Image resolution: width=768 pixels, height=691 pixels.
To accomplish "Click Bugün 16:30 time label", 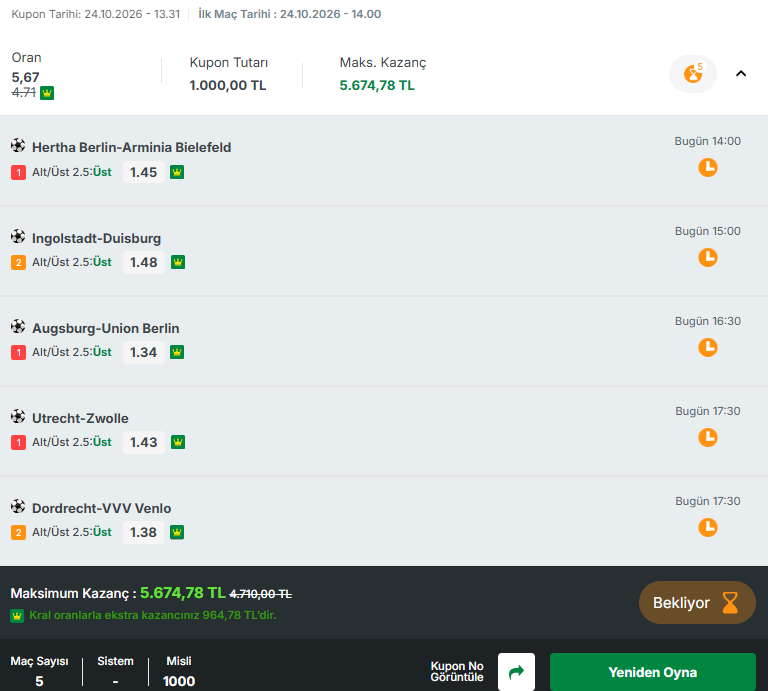I will tap(707, 321).
